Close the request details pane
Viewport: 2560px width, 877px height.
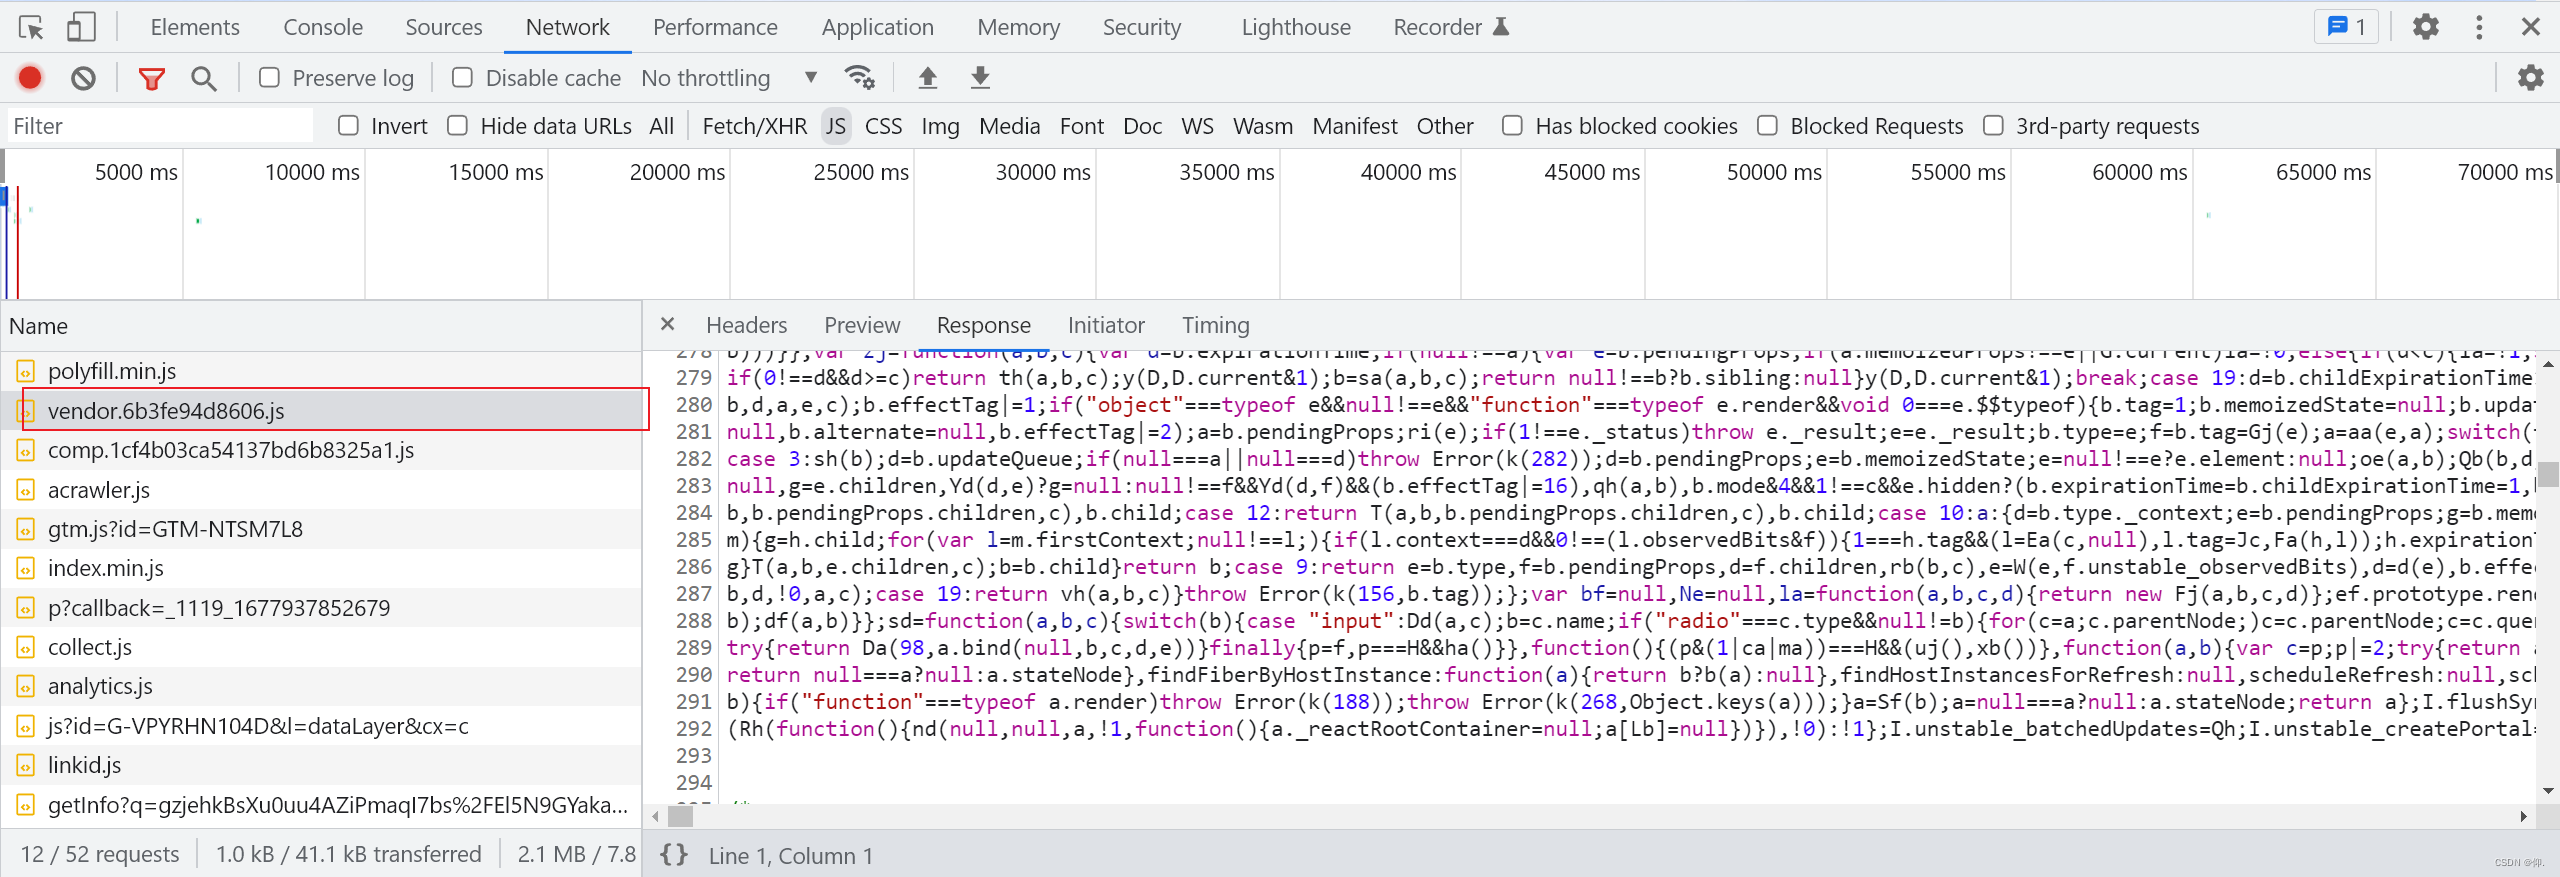pos(667,324)
